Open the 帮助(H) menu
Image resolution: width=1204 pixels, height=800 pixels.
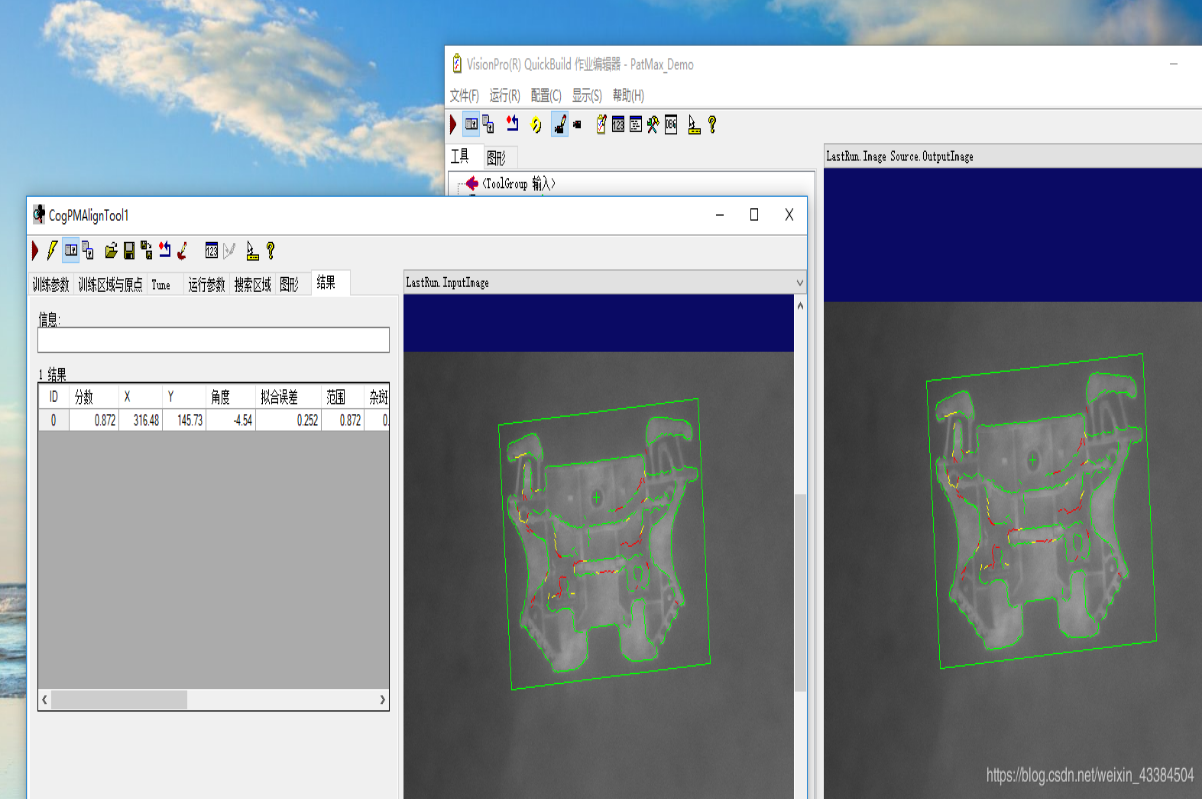coord(628,96)
